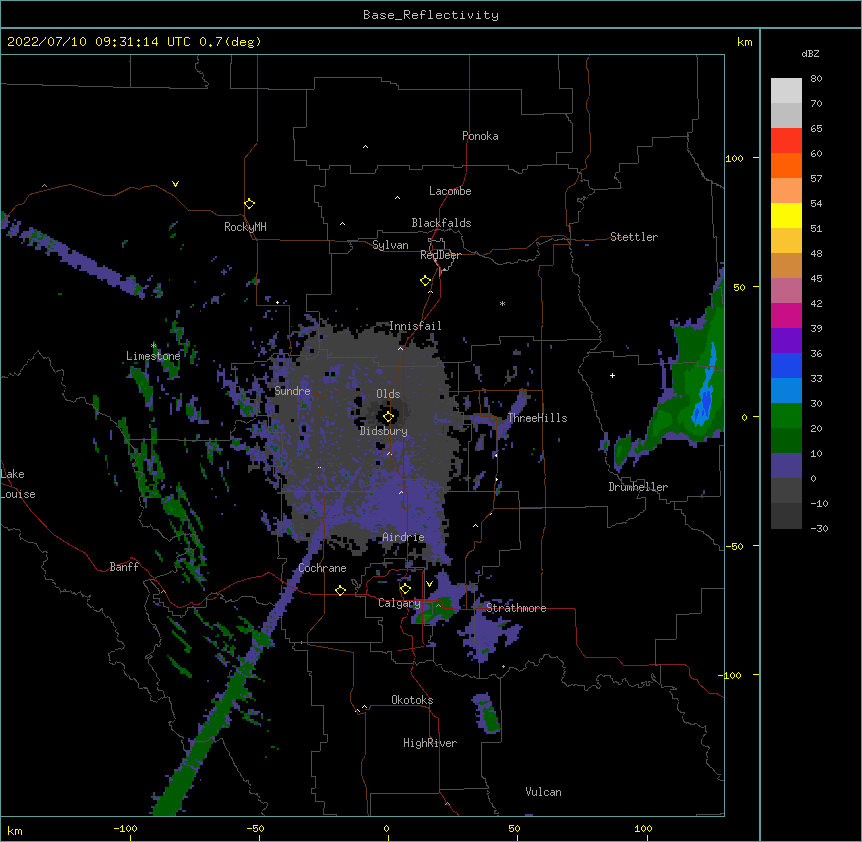Click the Ponoka city label

[480, 136]
